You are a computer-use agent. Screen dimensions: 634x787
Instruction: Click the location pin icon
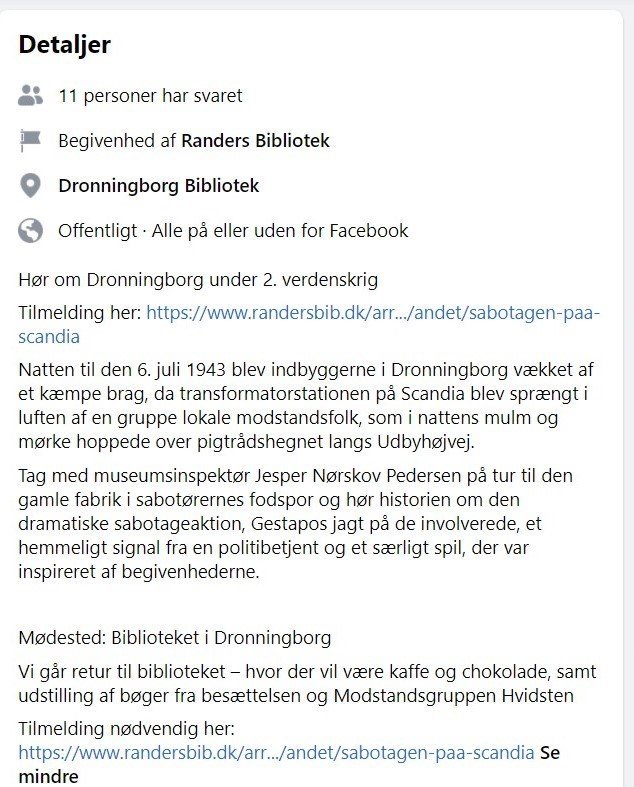coord(30,186)
